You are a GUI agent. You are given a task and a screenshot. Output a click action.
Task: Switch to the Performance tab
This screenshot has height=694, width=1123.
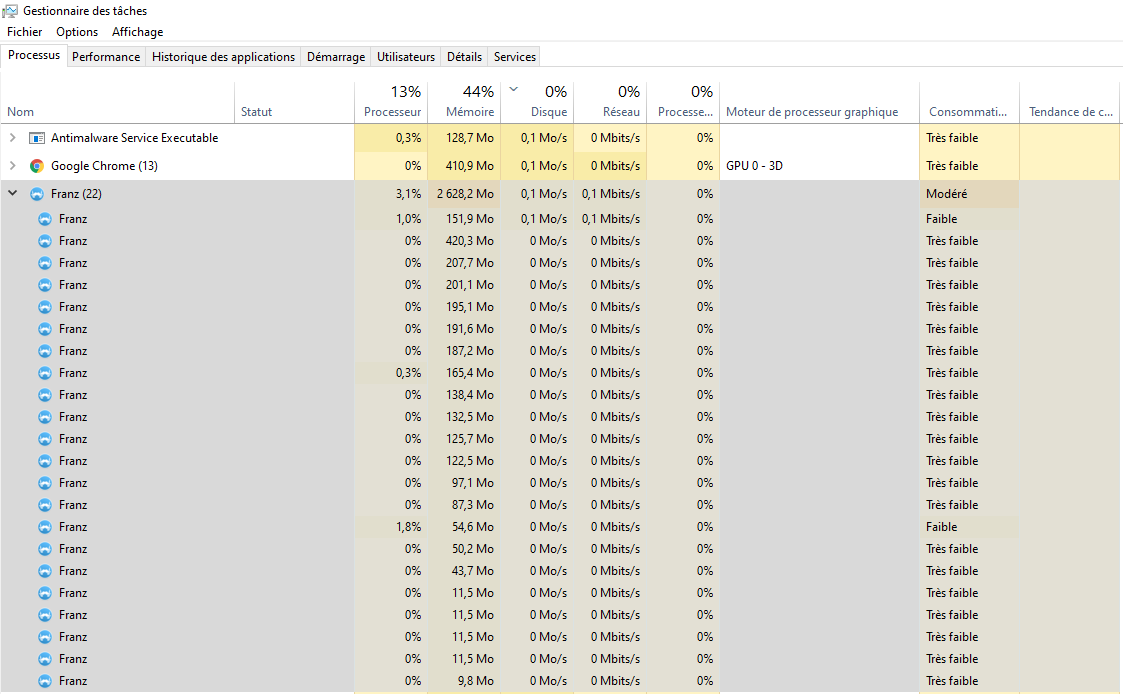pos(106,57)
